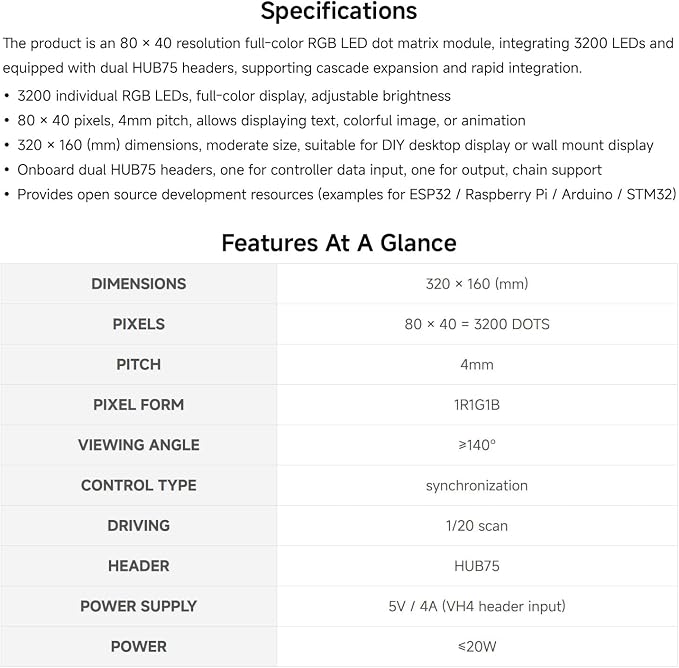The image size is (679, 668).
Task: Select the DRIVING row label
Action: (x=139, y=526)
